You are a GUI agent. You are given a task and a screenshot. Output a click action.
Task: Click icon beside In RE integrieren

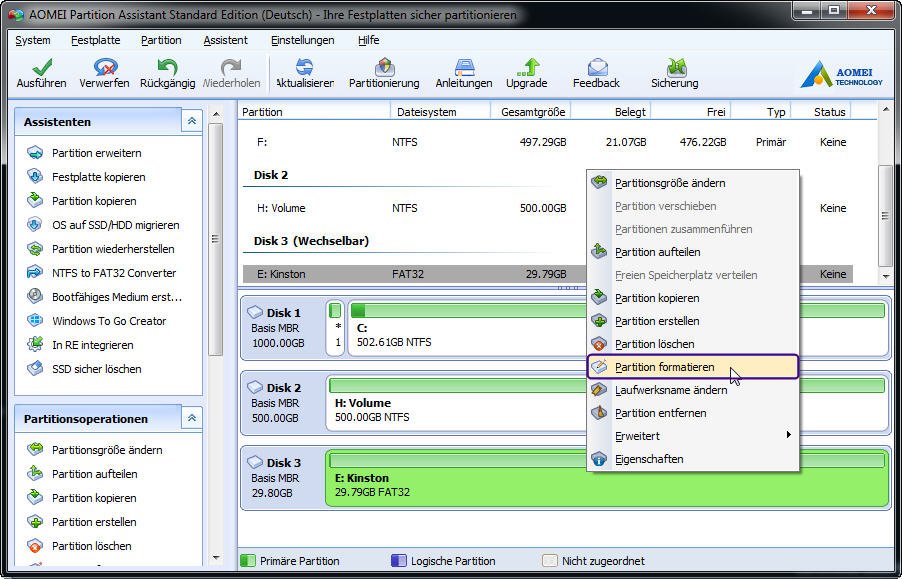[35, 345]
